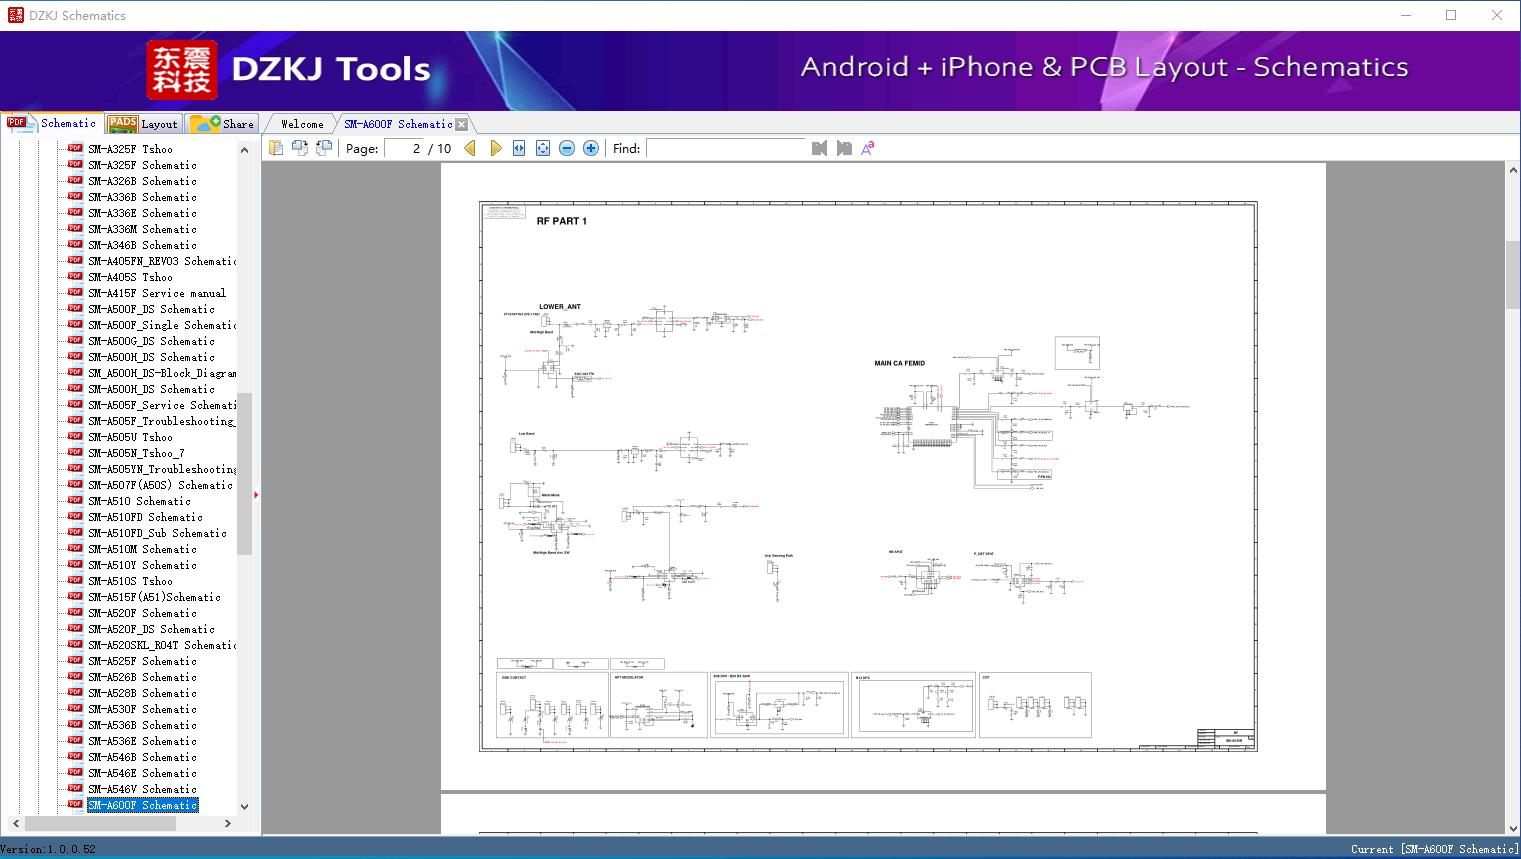
Task: Click the fit page icon
Action: tap(543, 148)
